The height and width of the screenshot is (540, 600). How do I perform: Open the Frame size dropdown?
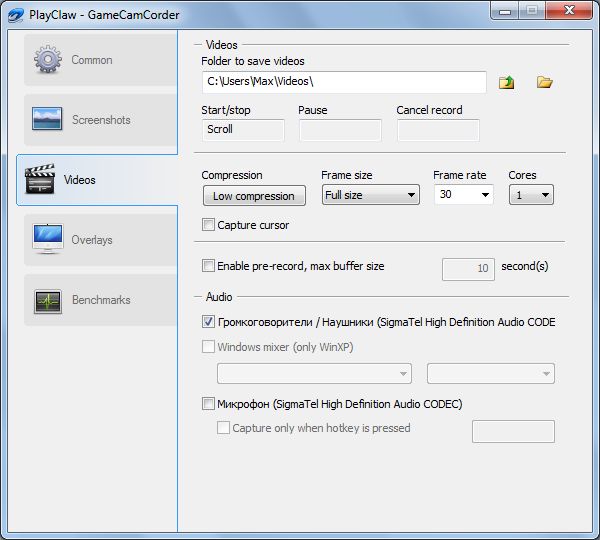pos(370,195)
